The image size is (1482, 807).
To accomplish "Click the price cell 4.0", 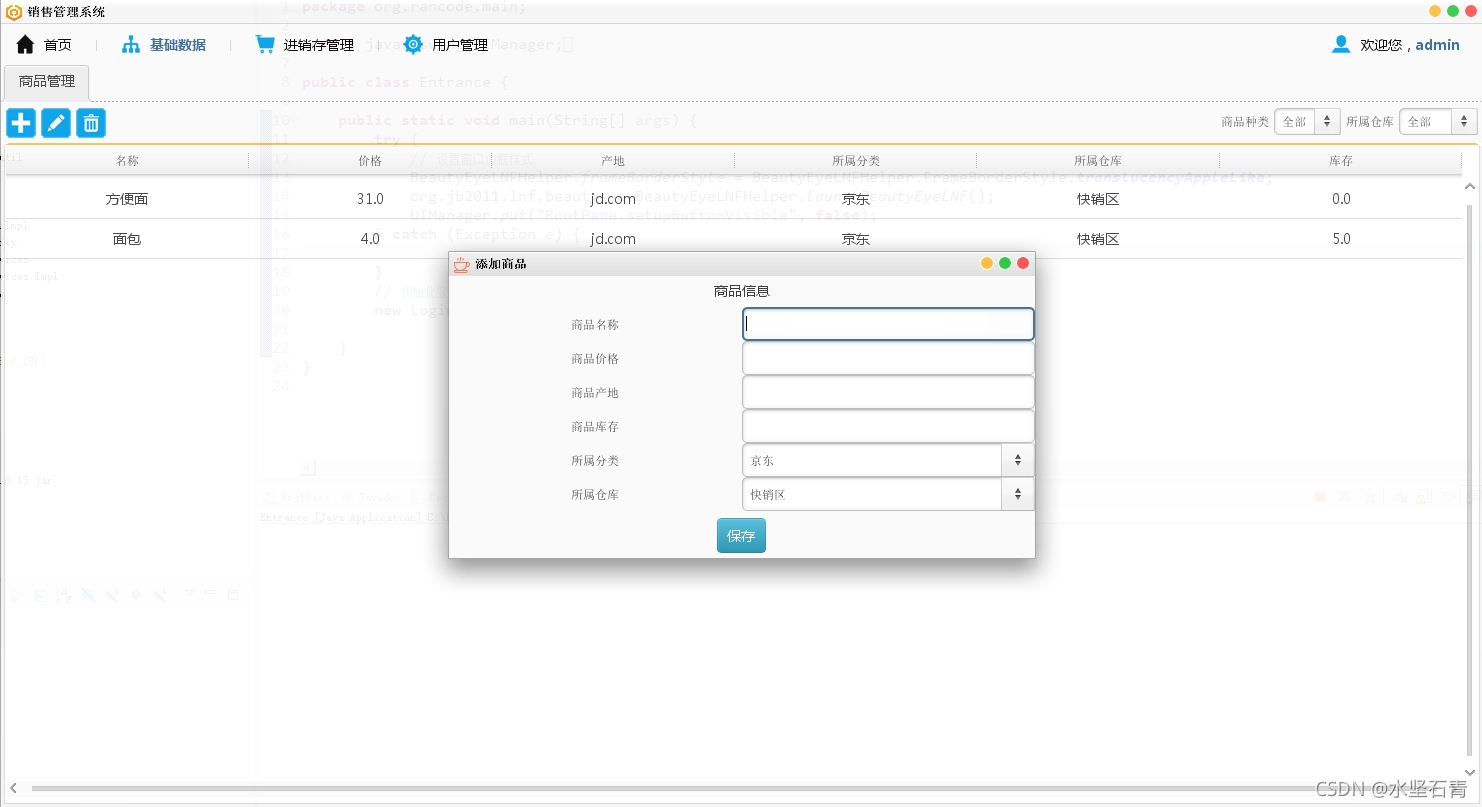I will [x=370, y=239].
